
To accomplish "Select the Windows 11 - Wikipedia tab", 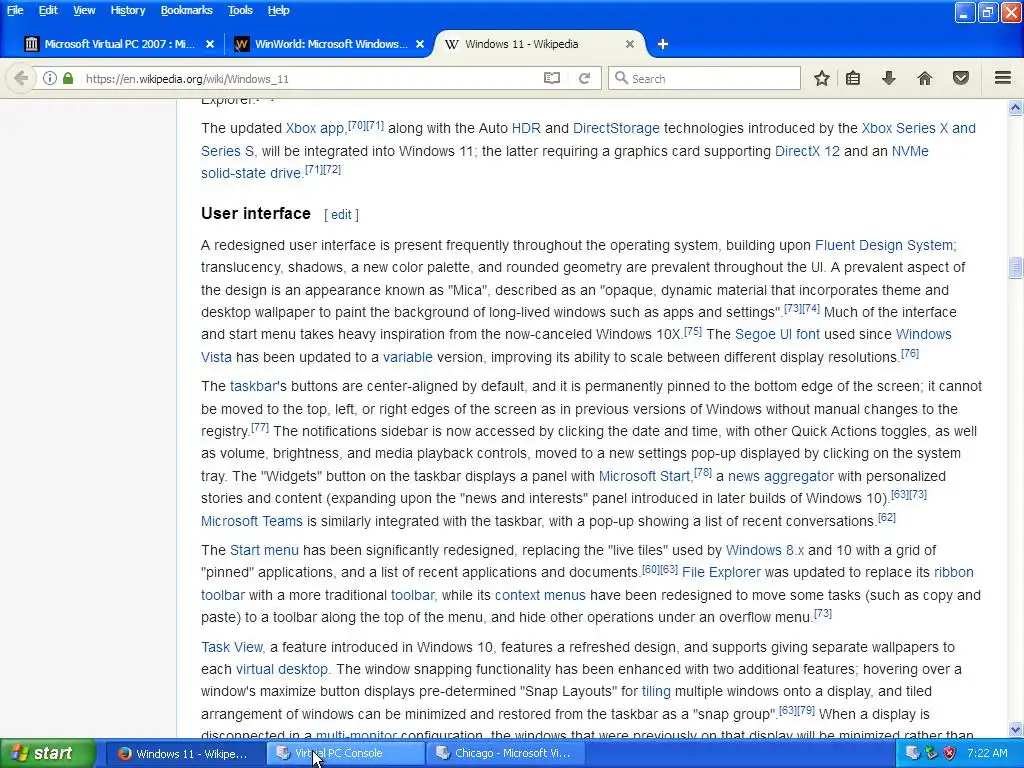I will [539, 44].
